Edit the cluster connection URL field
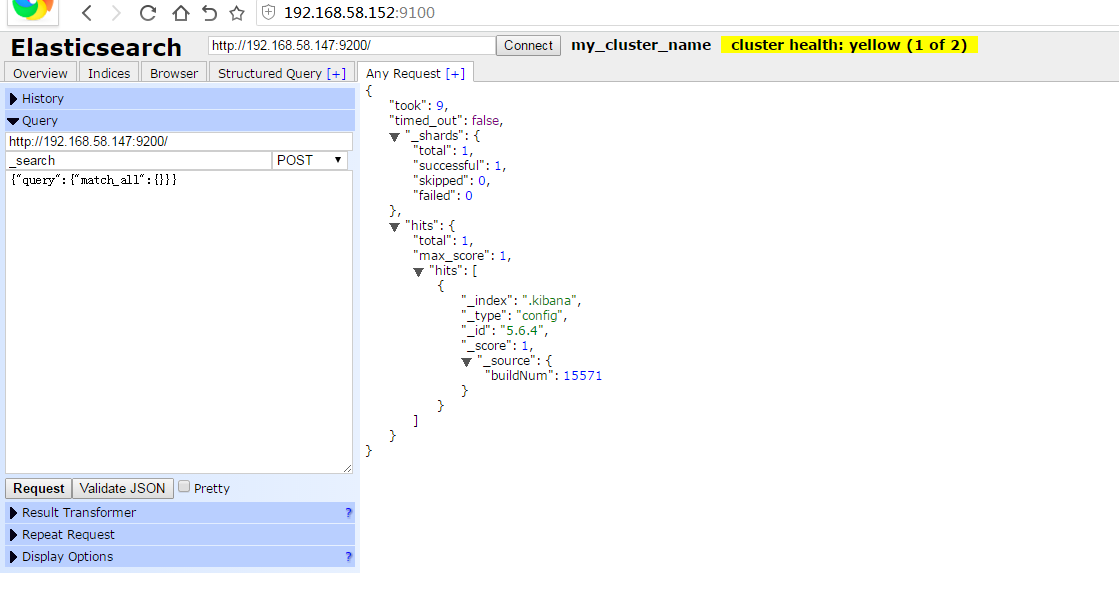This screenshot has height=607, width=1119. coord(352,46)
